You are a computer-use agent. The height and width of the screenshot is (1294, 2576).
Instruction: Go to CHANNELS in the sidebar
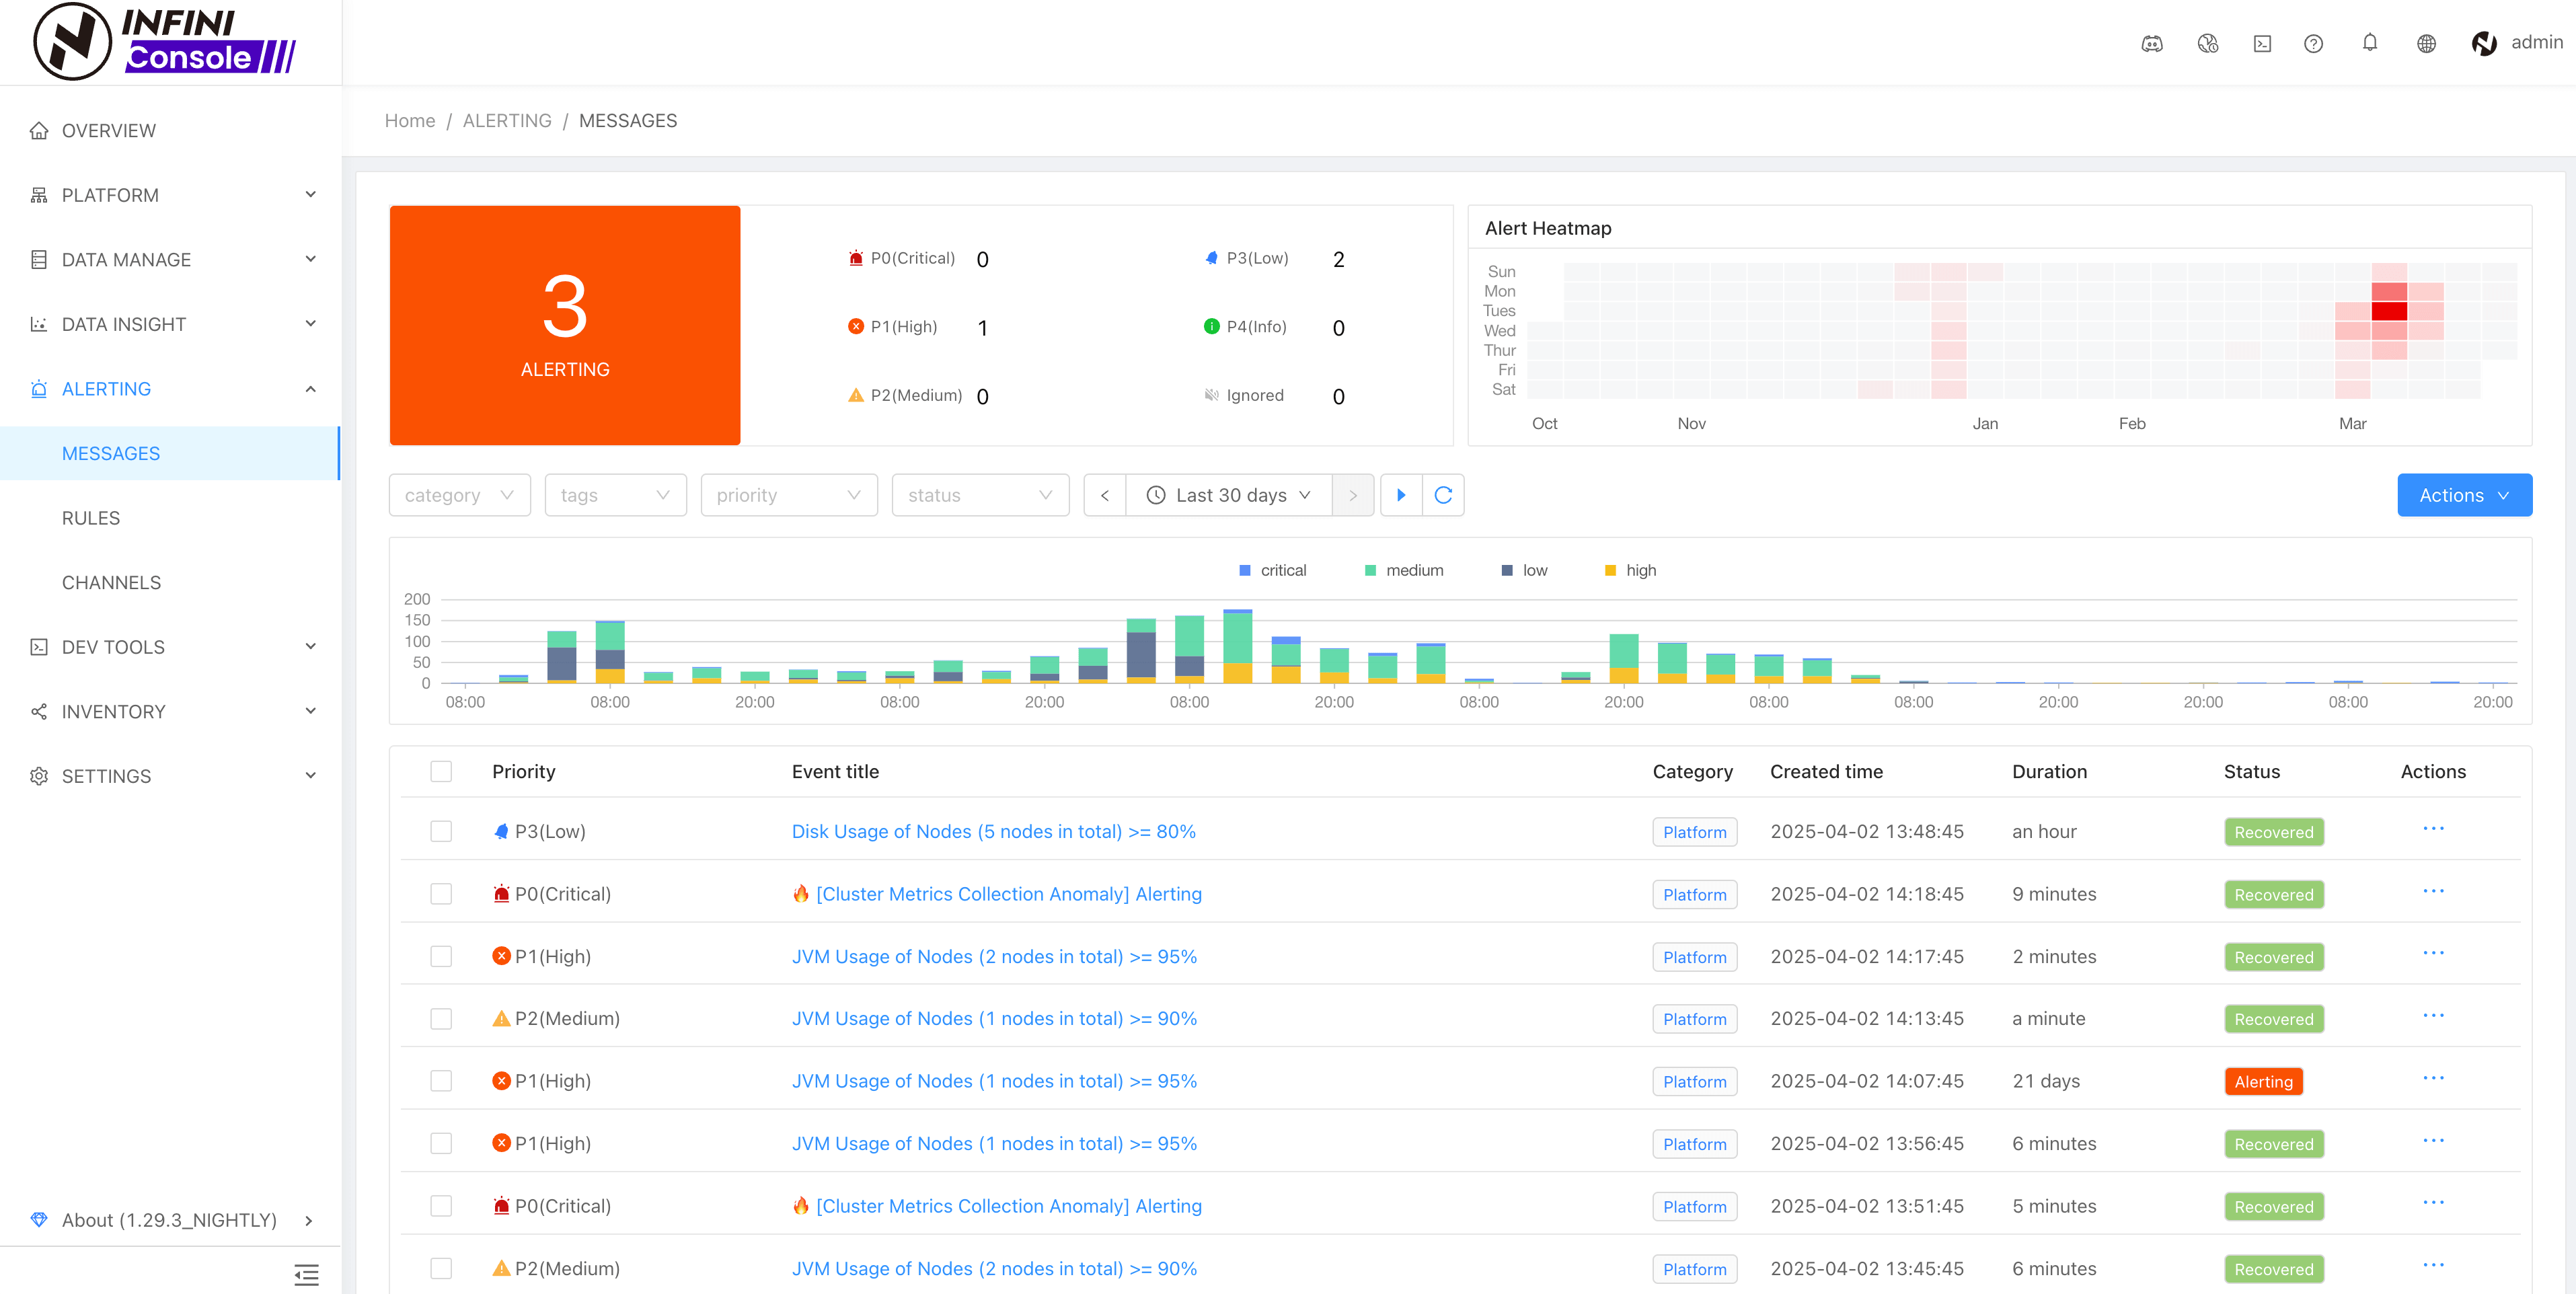click(111, 582)
